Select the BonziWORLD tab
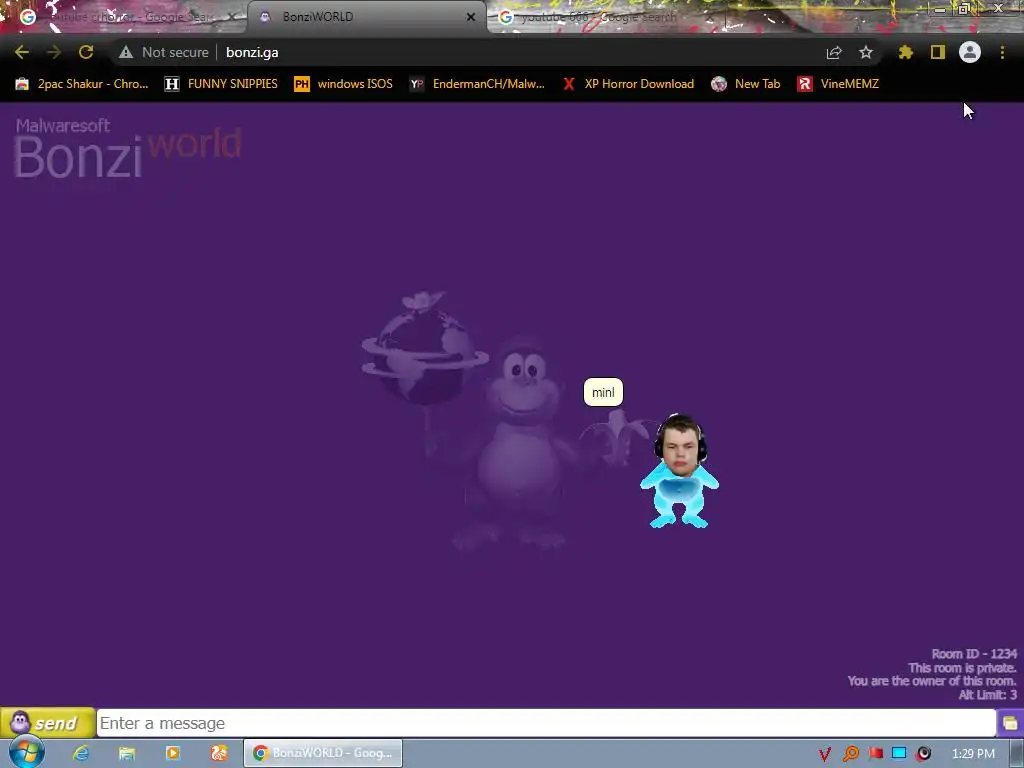This screenshot has height=768, width=1024. tap(366, 17)
